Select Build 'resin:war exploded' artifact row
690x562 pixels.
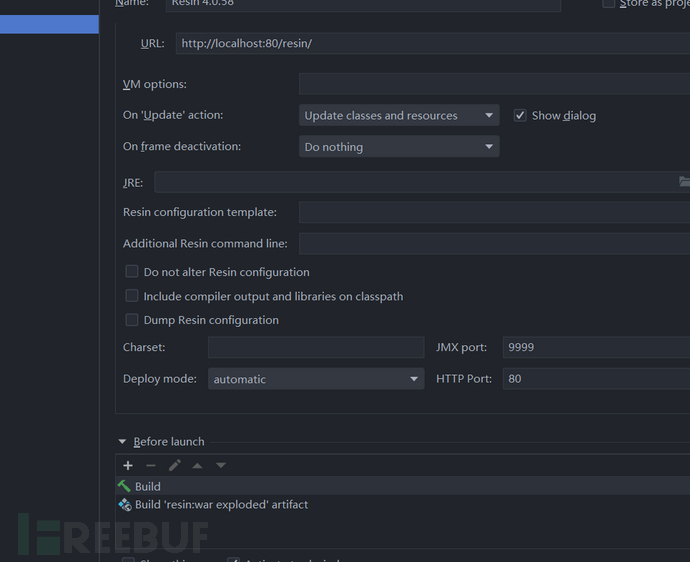403,504
